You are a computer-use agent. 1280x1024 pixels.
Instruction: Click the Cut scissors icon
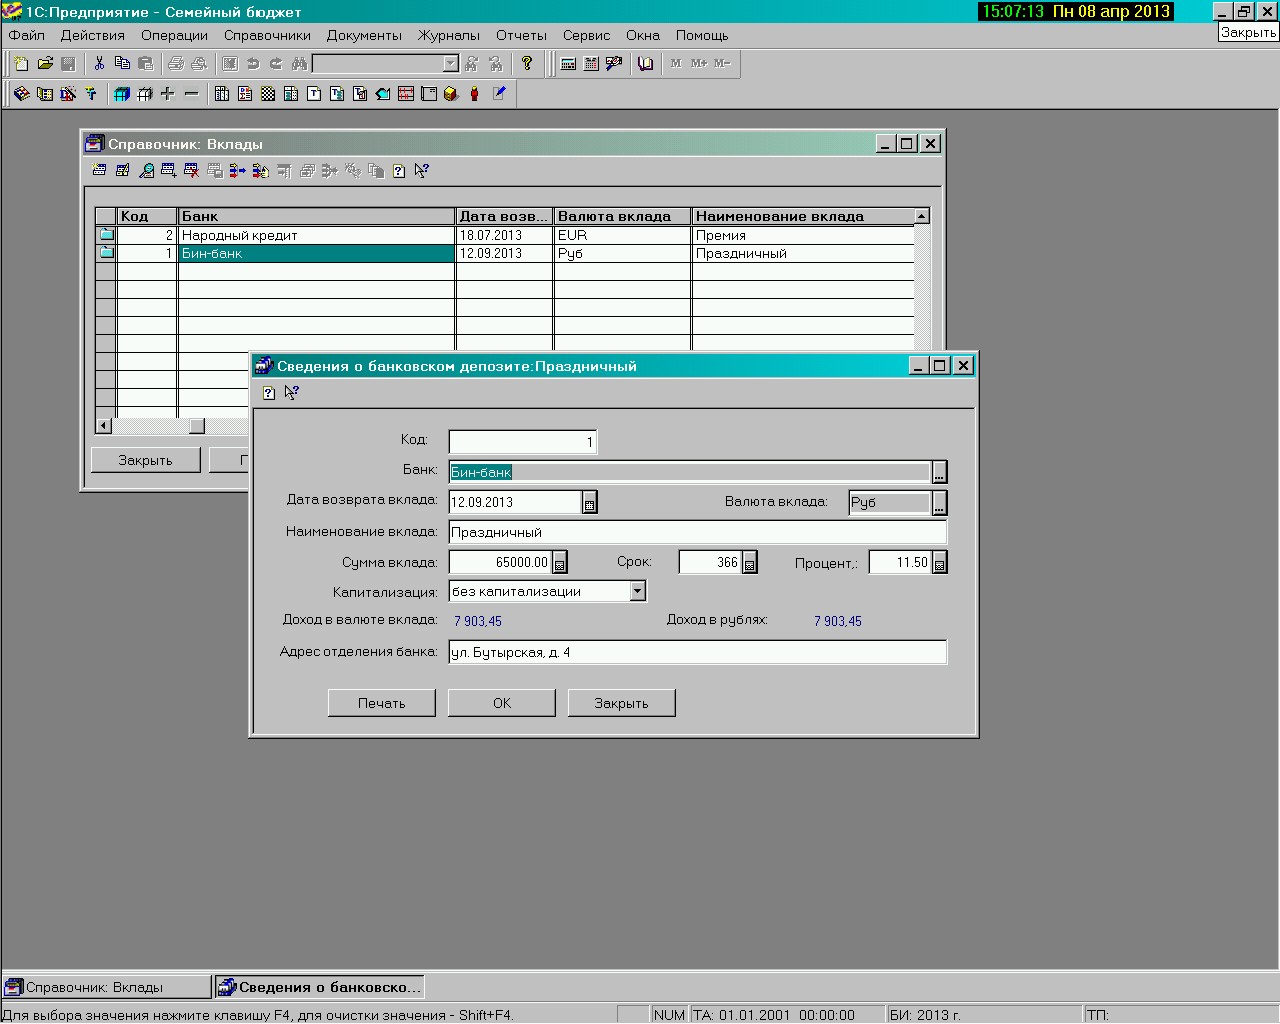99,64
